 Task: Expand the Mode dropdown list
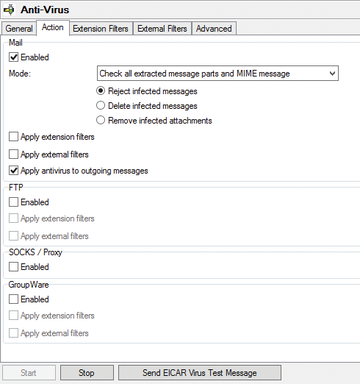218,73
